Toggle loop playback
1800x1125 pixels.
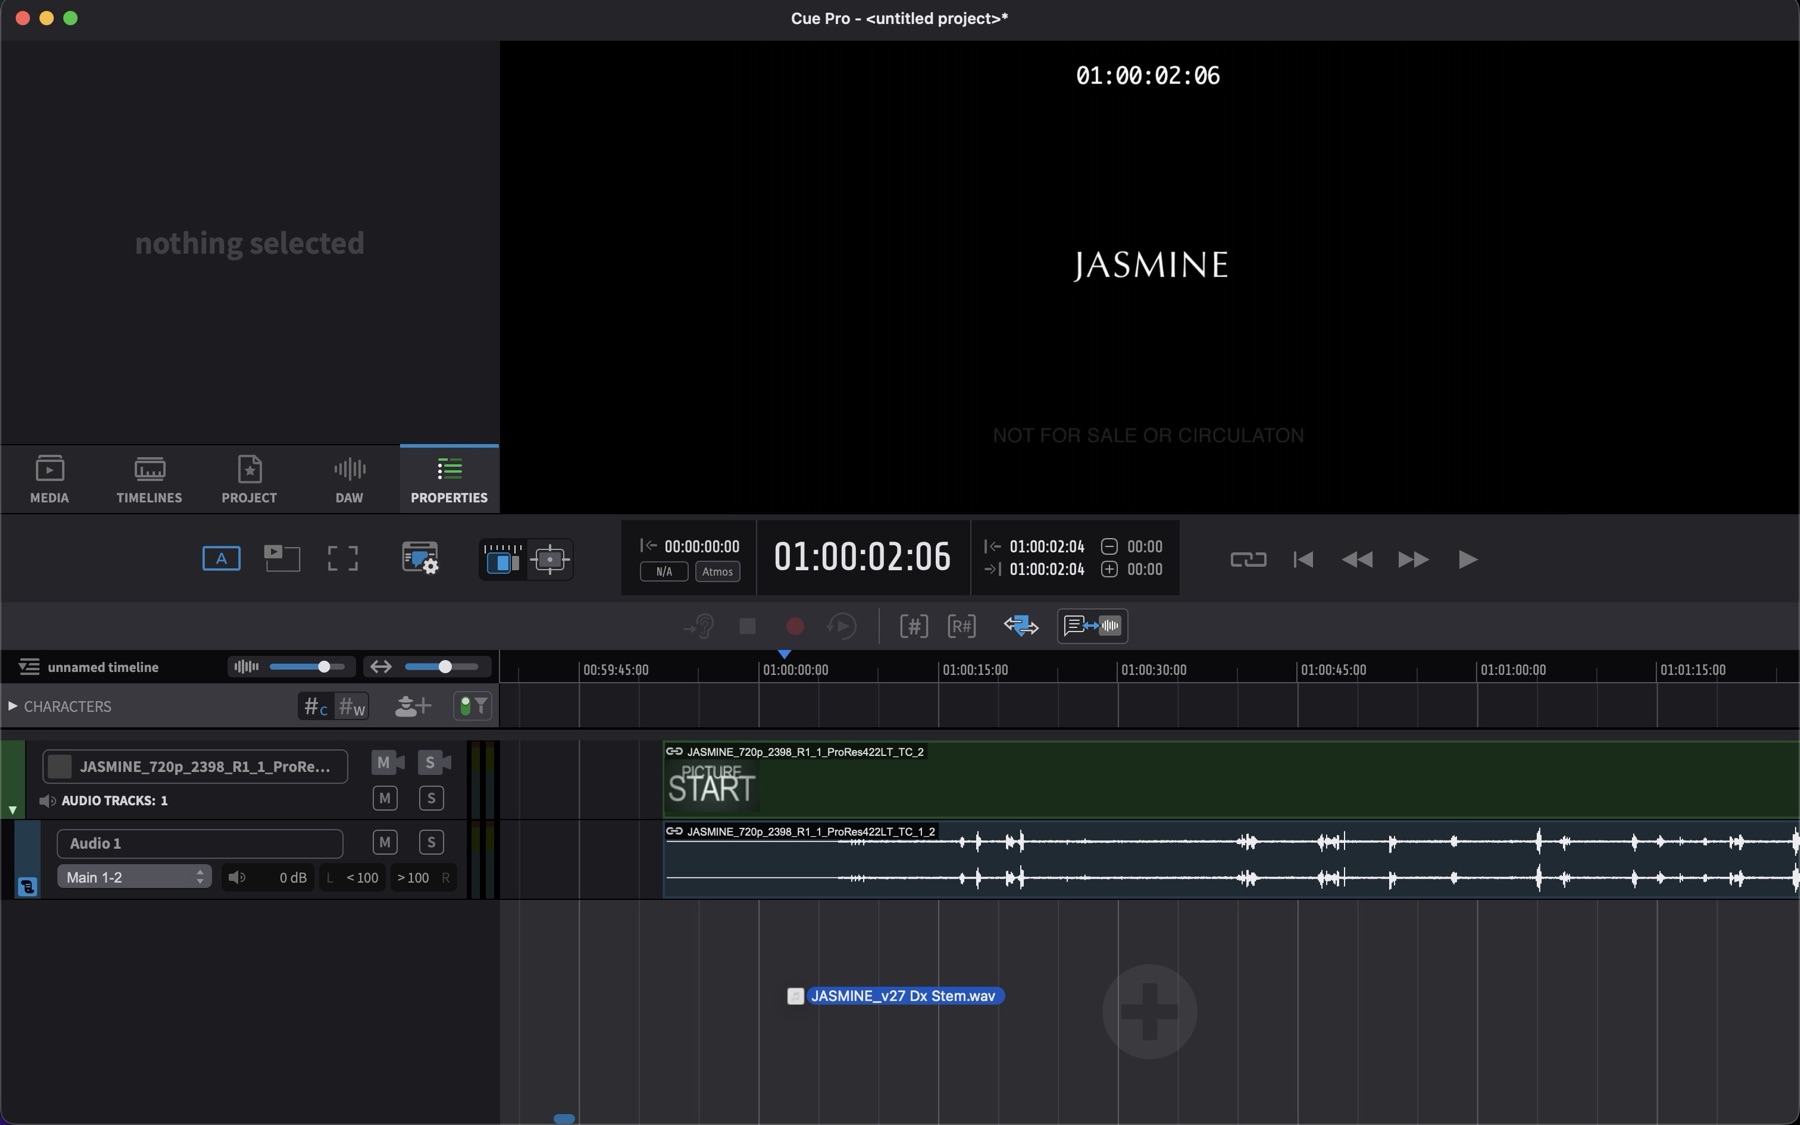point(1248,559)
